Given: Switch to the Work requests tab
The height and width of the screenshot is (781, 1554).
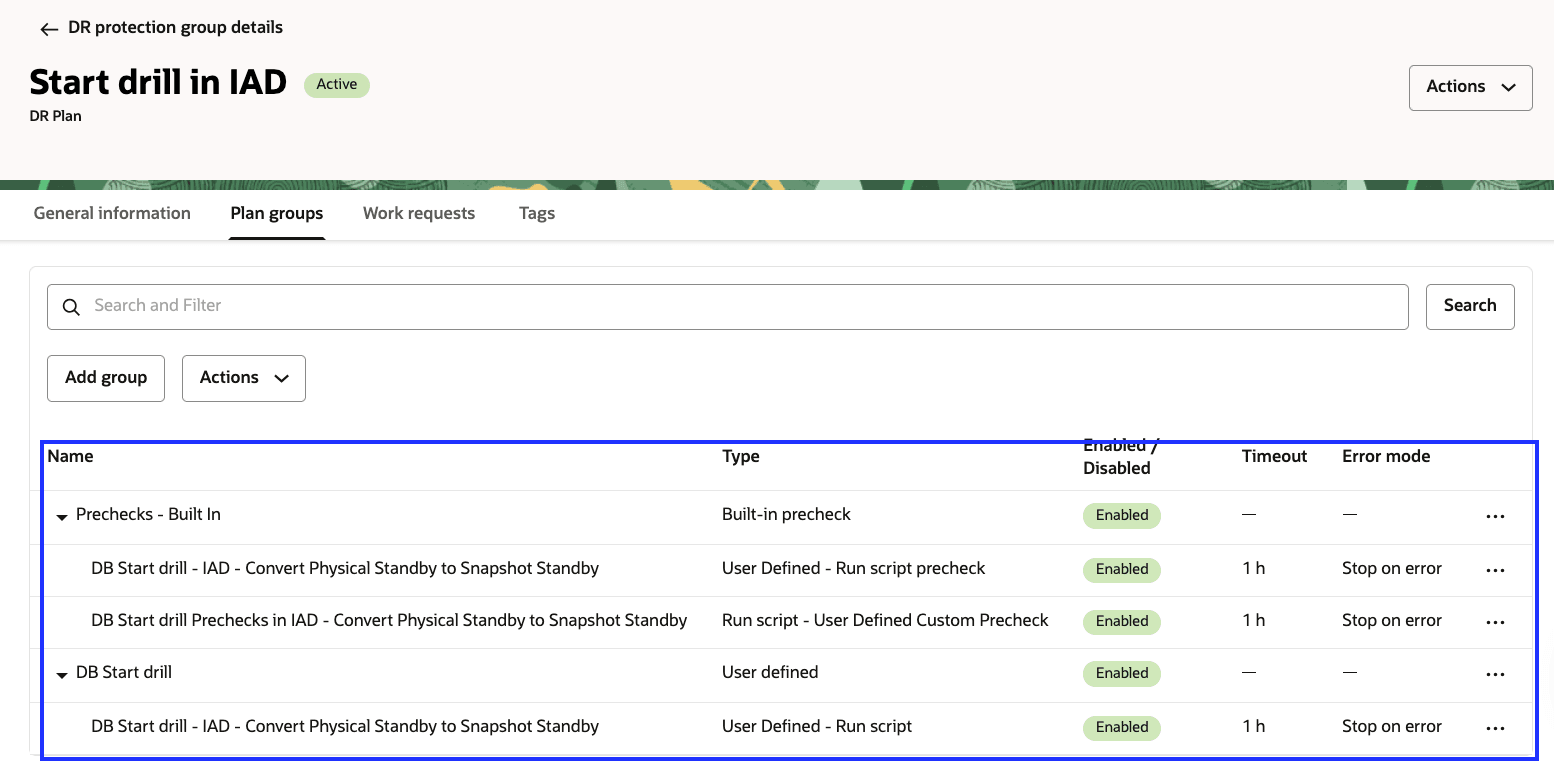Looking at the screenshot, I should tap(419, 213).
